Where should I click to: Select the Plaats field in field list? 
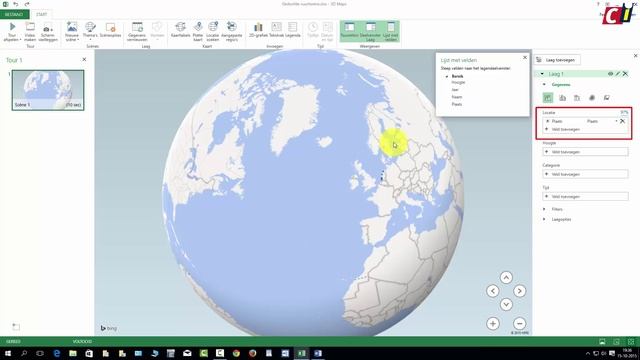click(457, 104)
